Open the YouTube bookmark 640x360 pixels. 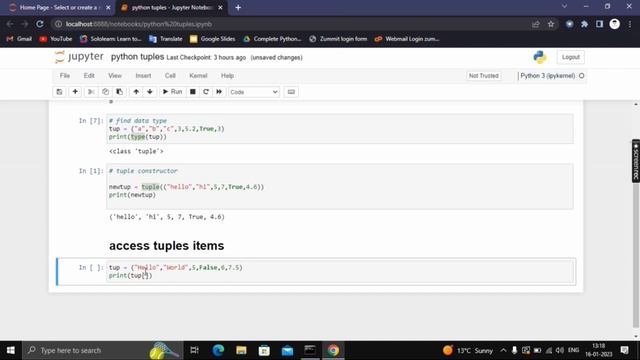point(56,39)
